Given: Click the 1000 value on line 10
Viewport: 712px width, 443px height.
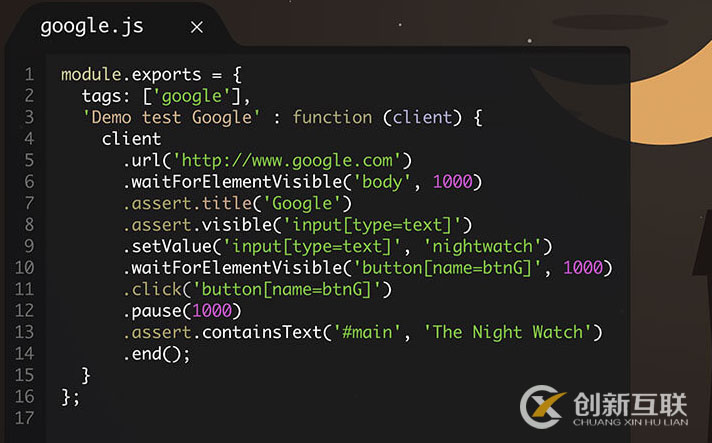Looking at the screenshot, I should click(x=583, y=268).
